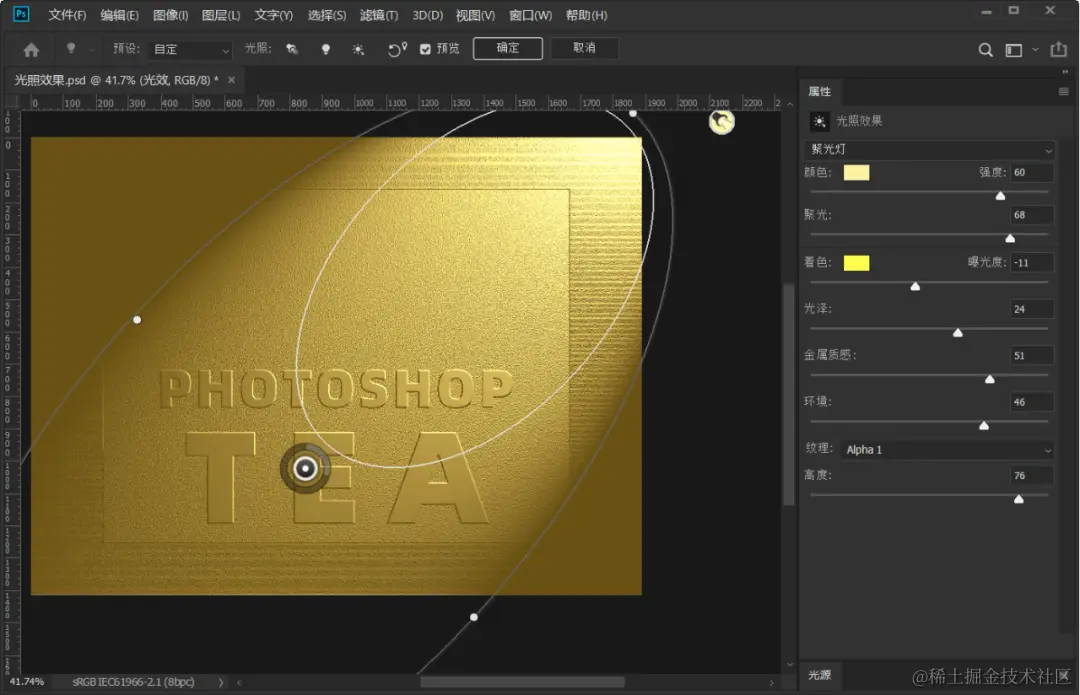Viewport: 1080px width, 695px height.
Task: Click the 光照效果 sun icon in panel
Action: point(819,122)
